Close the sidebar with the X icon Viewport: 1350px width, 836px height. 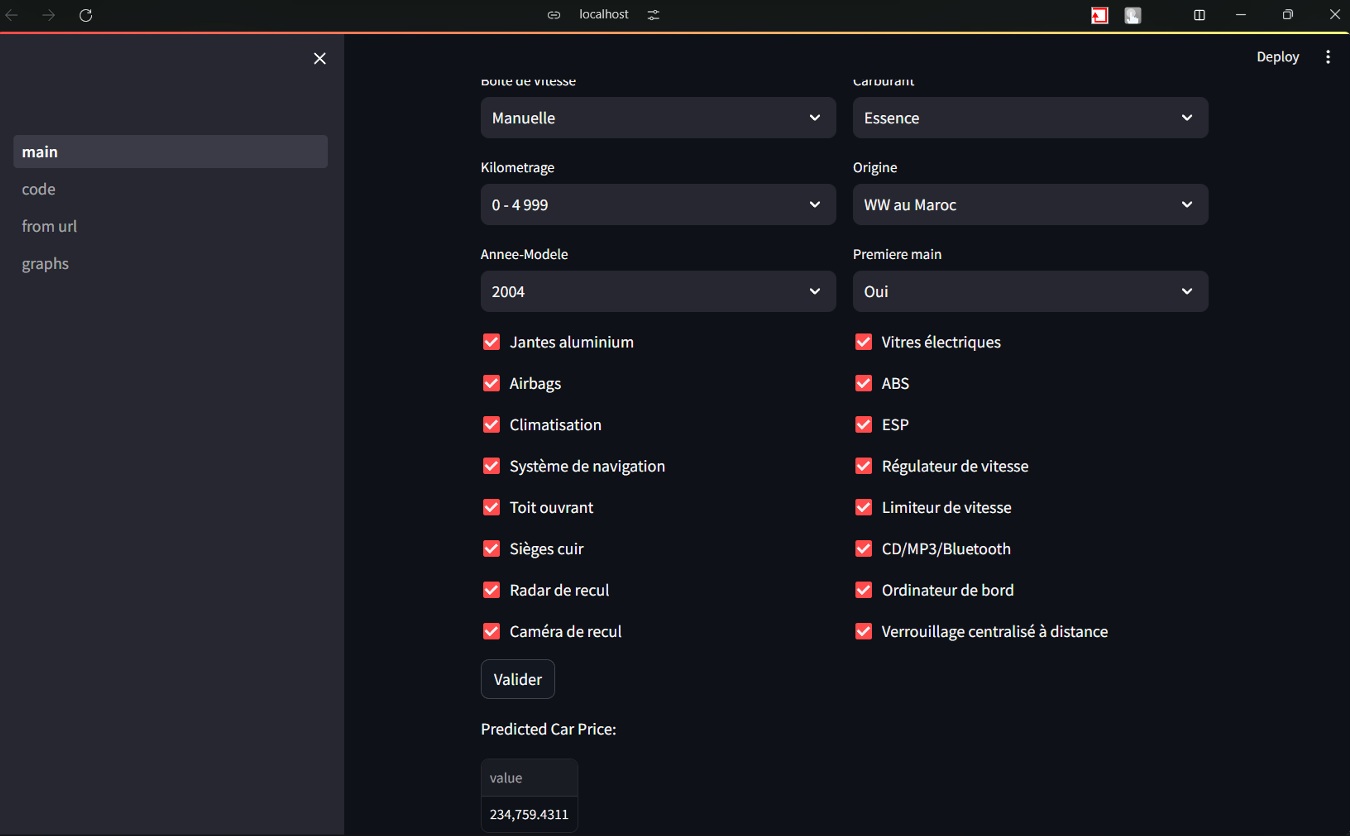coord(320,59)
